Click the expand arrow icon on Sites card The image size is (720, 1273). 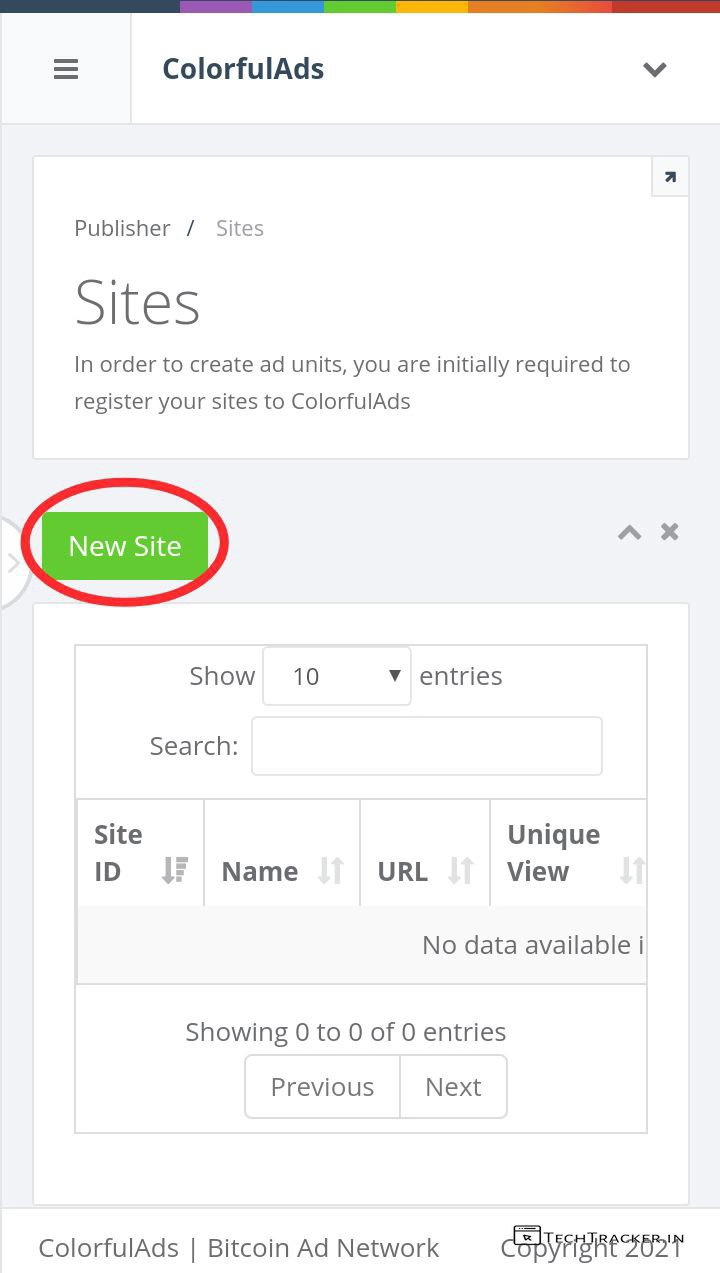pos(669,177)
